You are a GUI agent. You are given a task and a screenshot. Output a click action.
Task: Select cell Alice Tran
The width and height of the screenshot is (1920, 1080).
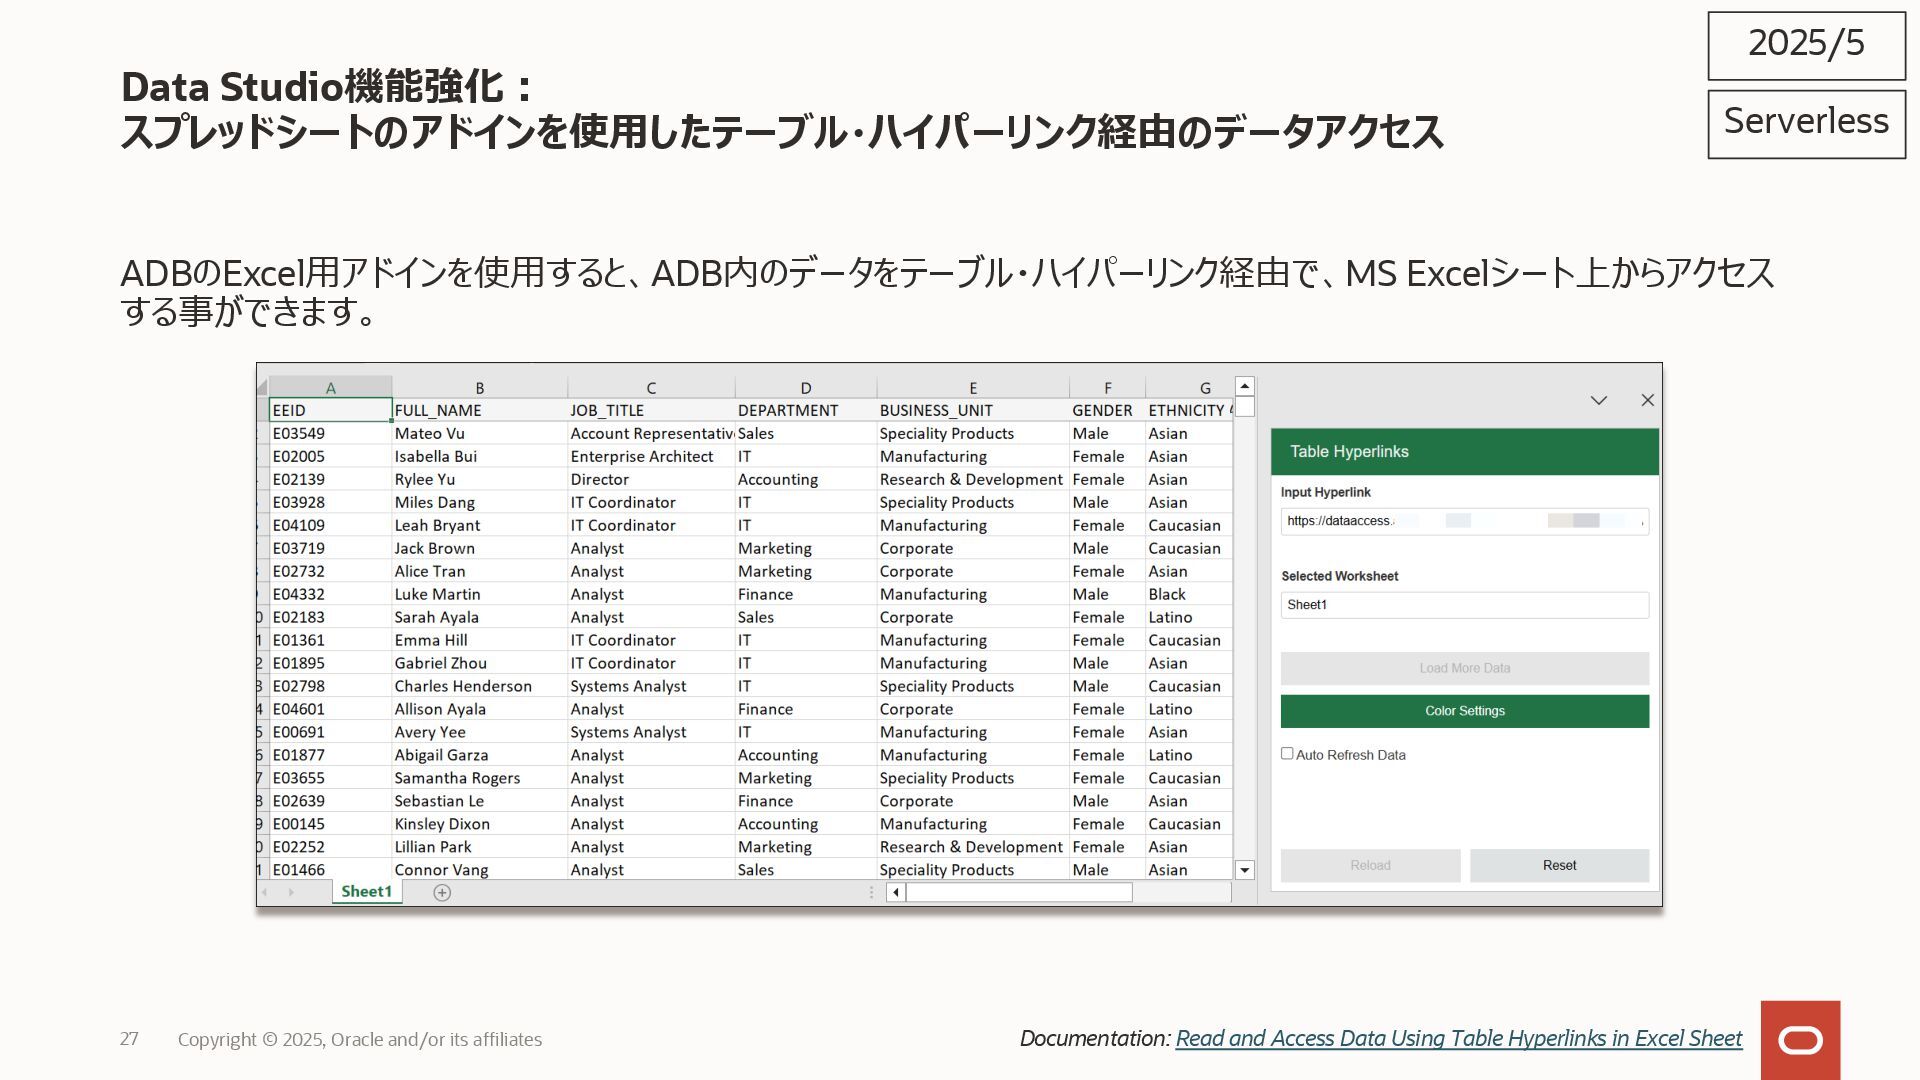tap(479, 571)
